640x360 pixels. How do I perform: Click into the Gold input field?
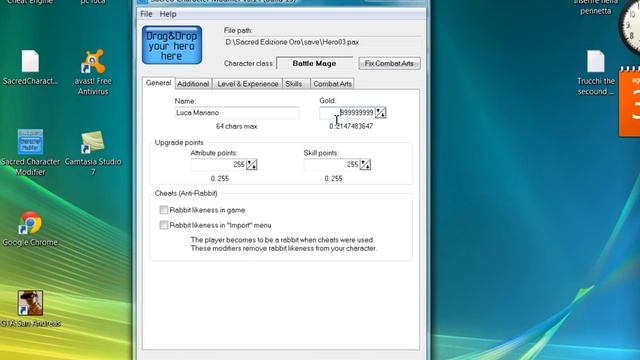point(347,113)
